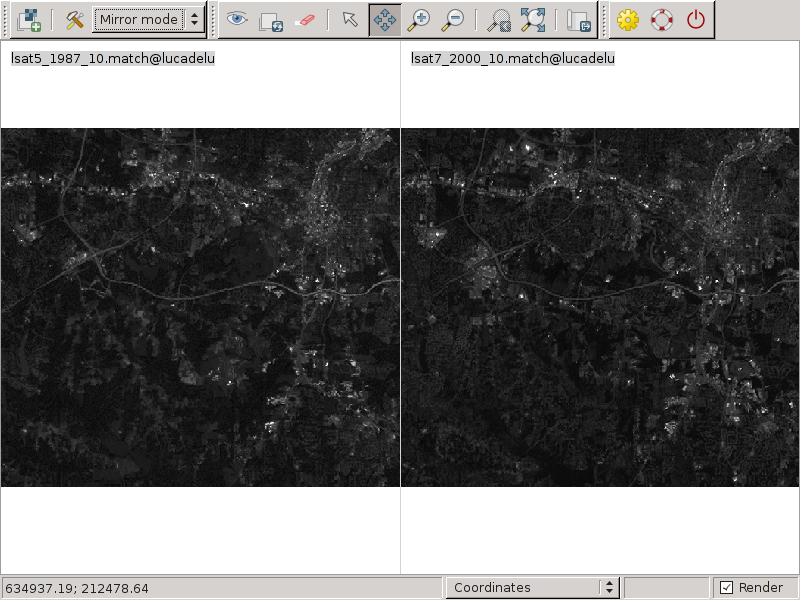Click the save display to file icon
The image size is (800, 600).
pyautogui.click(x=578, y=19)
